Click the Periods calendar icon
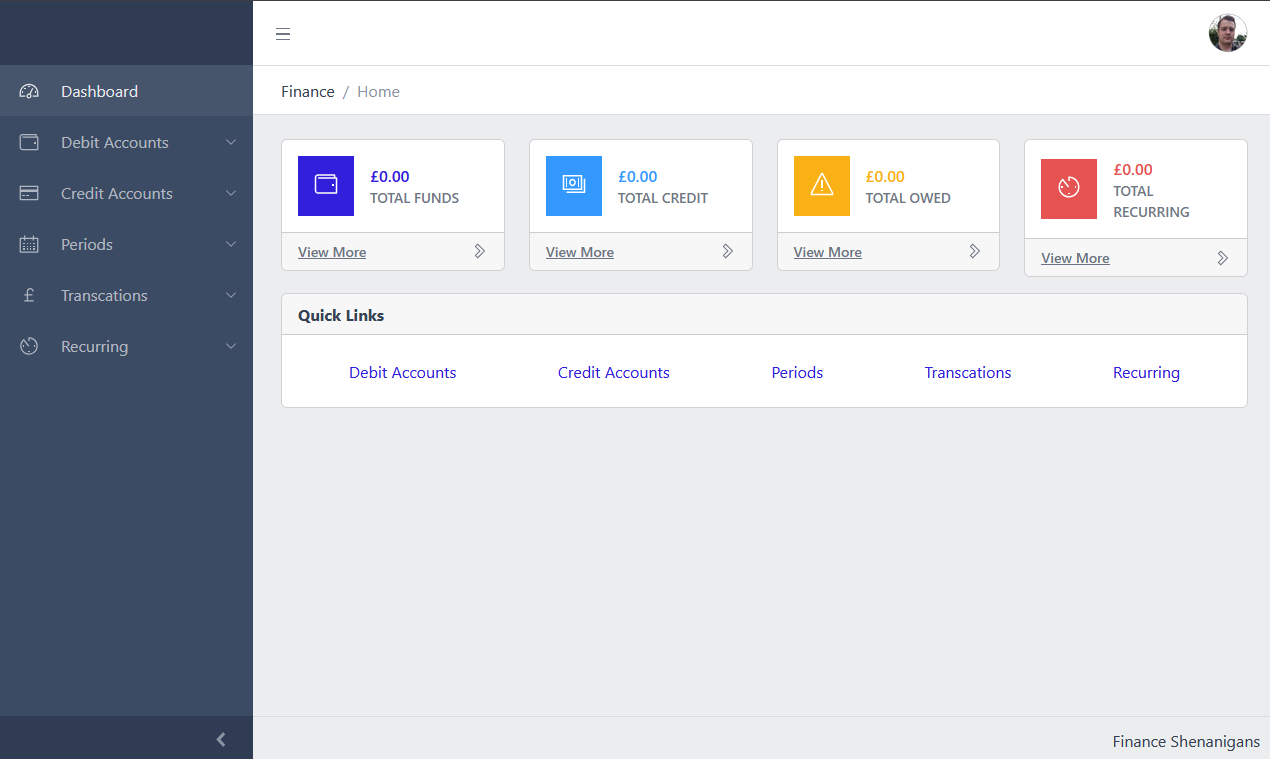The height and width of the screenshot is (759, 1270). 28,244
